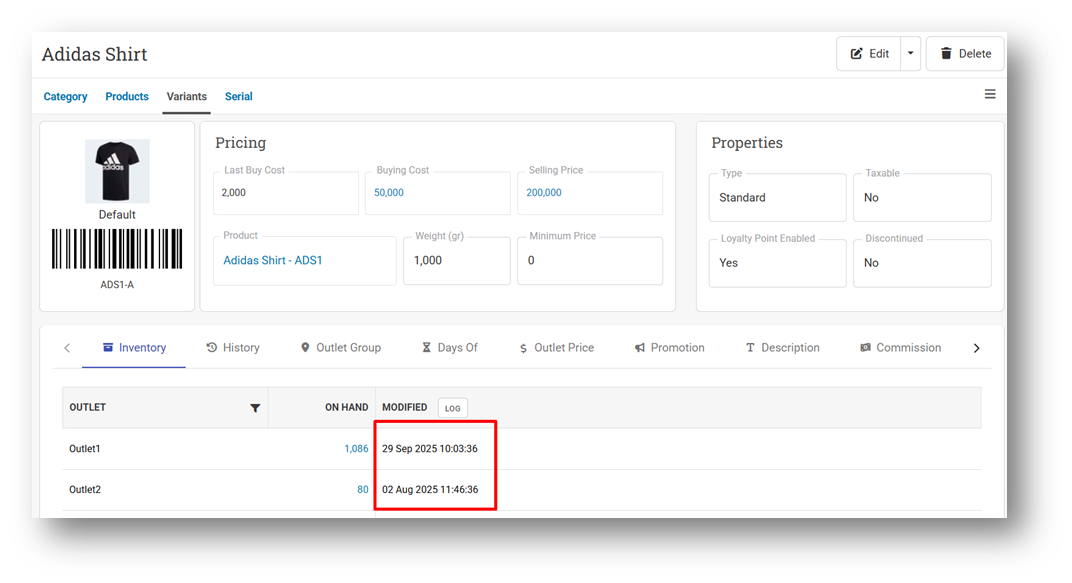Open the dropdown arrow beside Edit
Viewport: 1072px width, 583px height.
911,54
